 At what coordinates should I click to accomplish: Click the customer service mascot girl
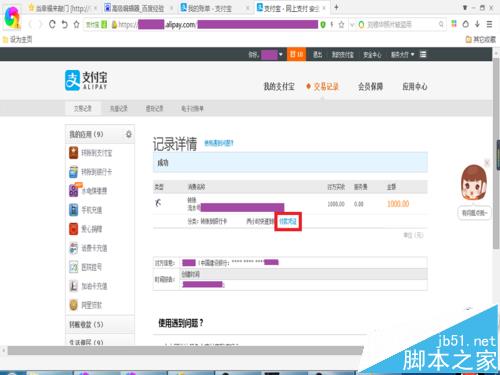474,182
